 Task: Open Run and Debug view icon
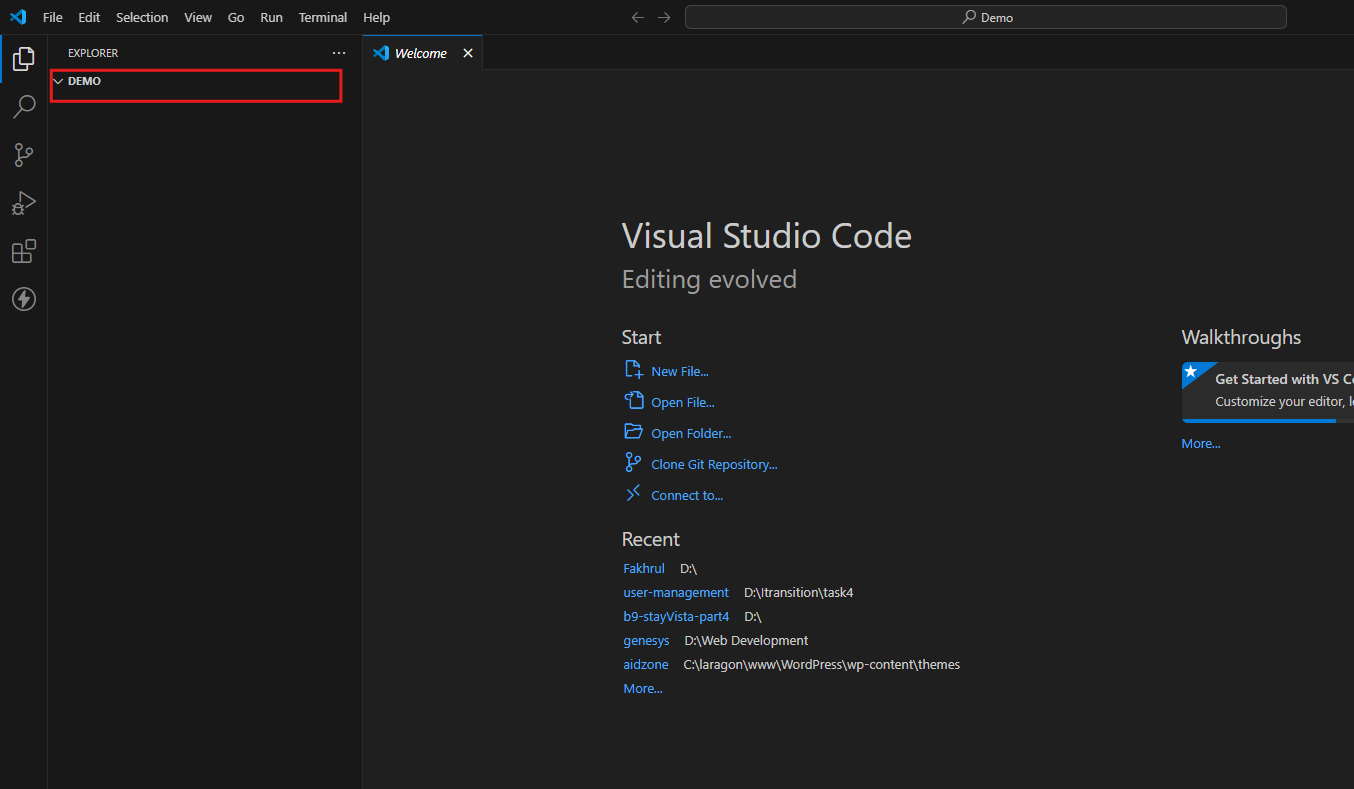pyautogui.click(x=23, y=203)
